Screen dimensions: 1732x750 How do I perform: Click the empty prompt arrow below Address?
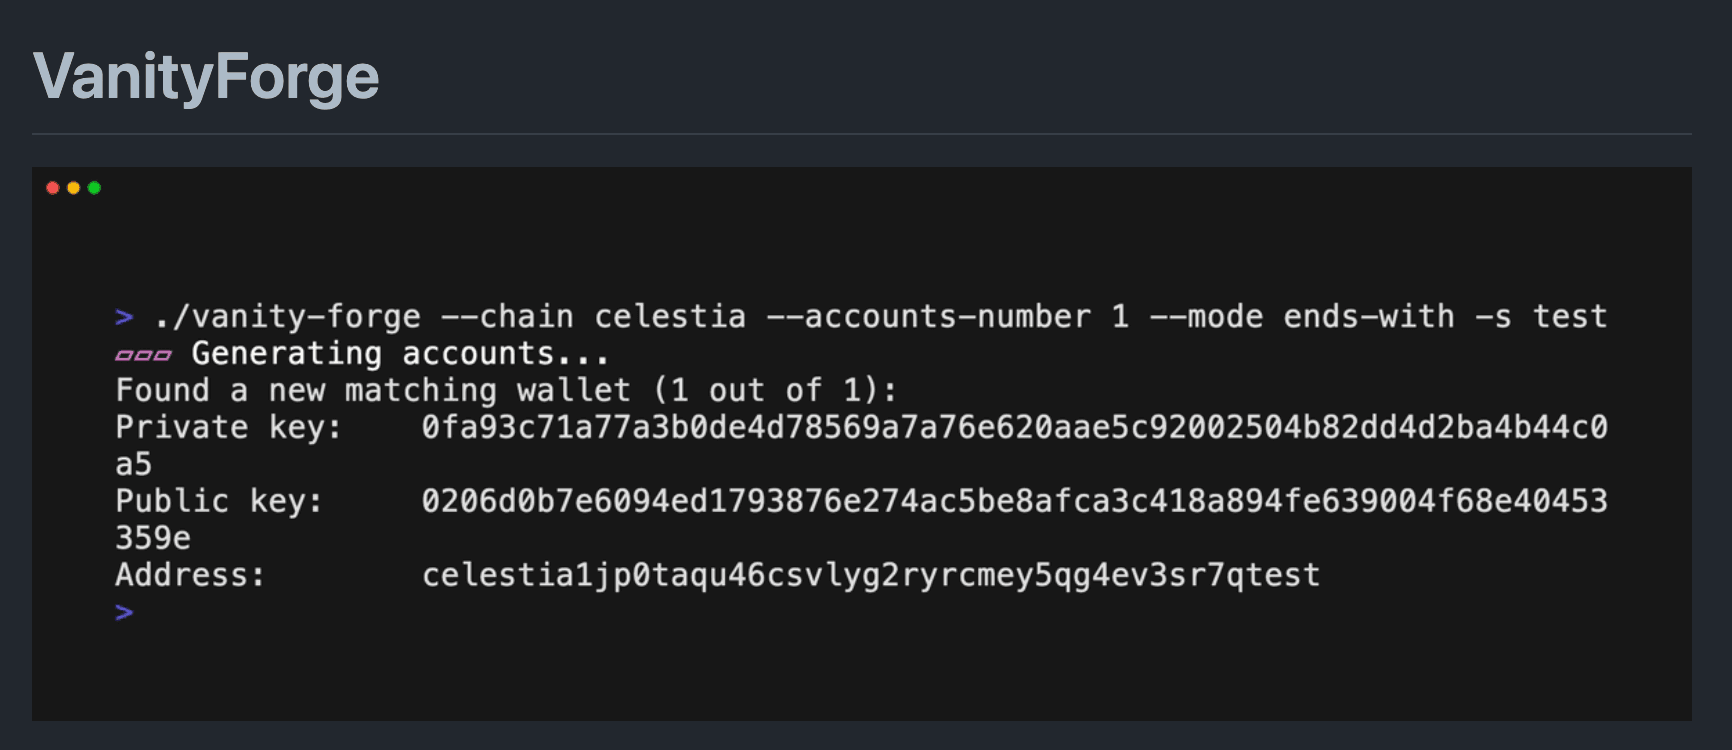click(124, 612)
